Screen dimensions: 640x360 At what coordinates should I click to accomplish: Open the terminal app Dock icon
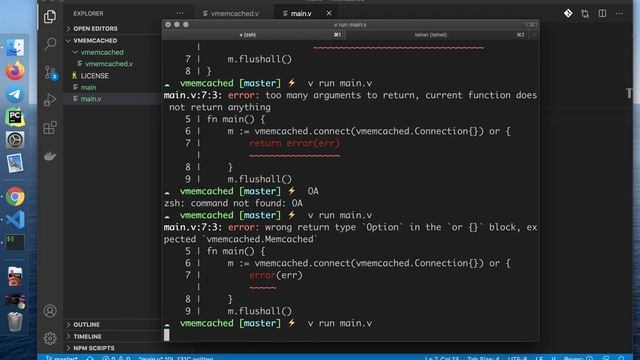15,242
